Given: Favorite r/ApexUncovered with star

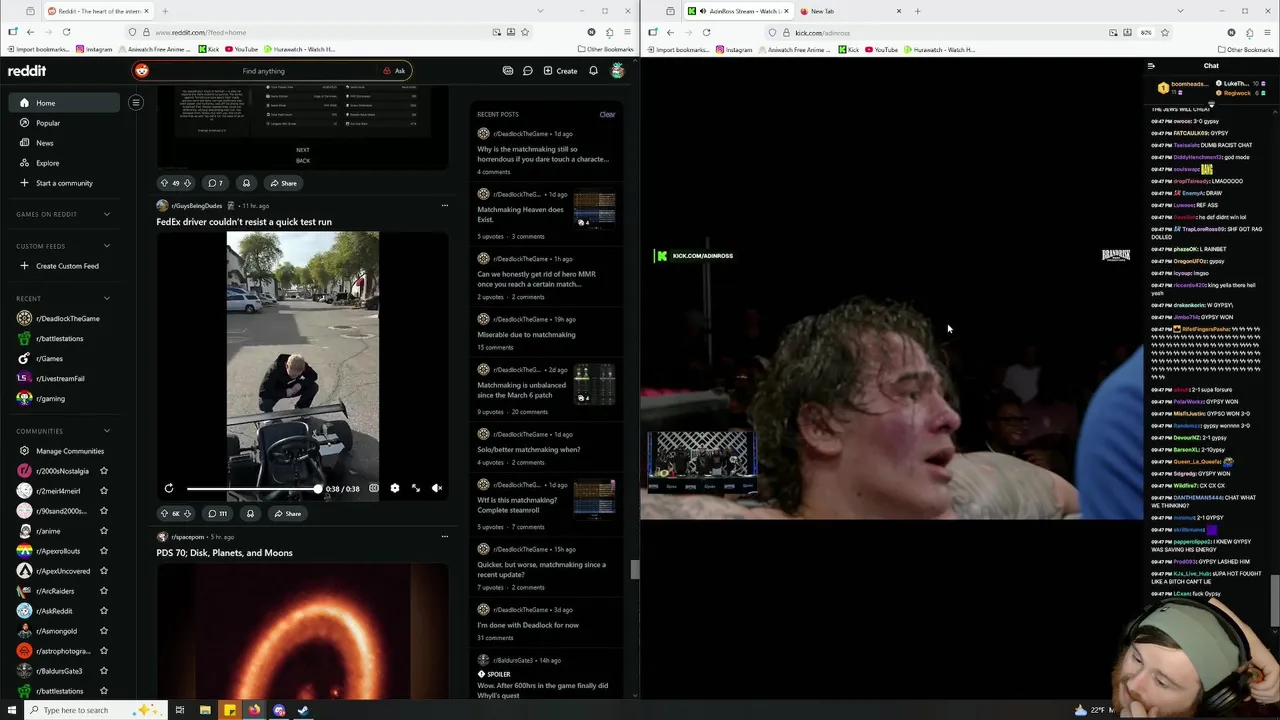Looking at the screenshot, I should tap(104, 571).
